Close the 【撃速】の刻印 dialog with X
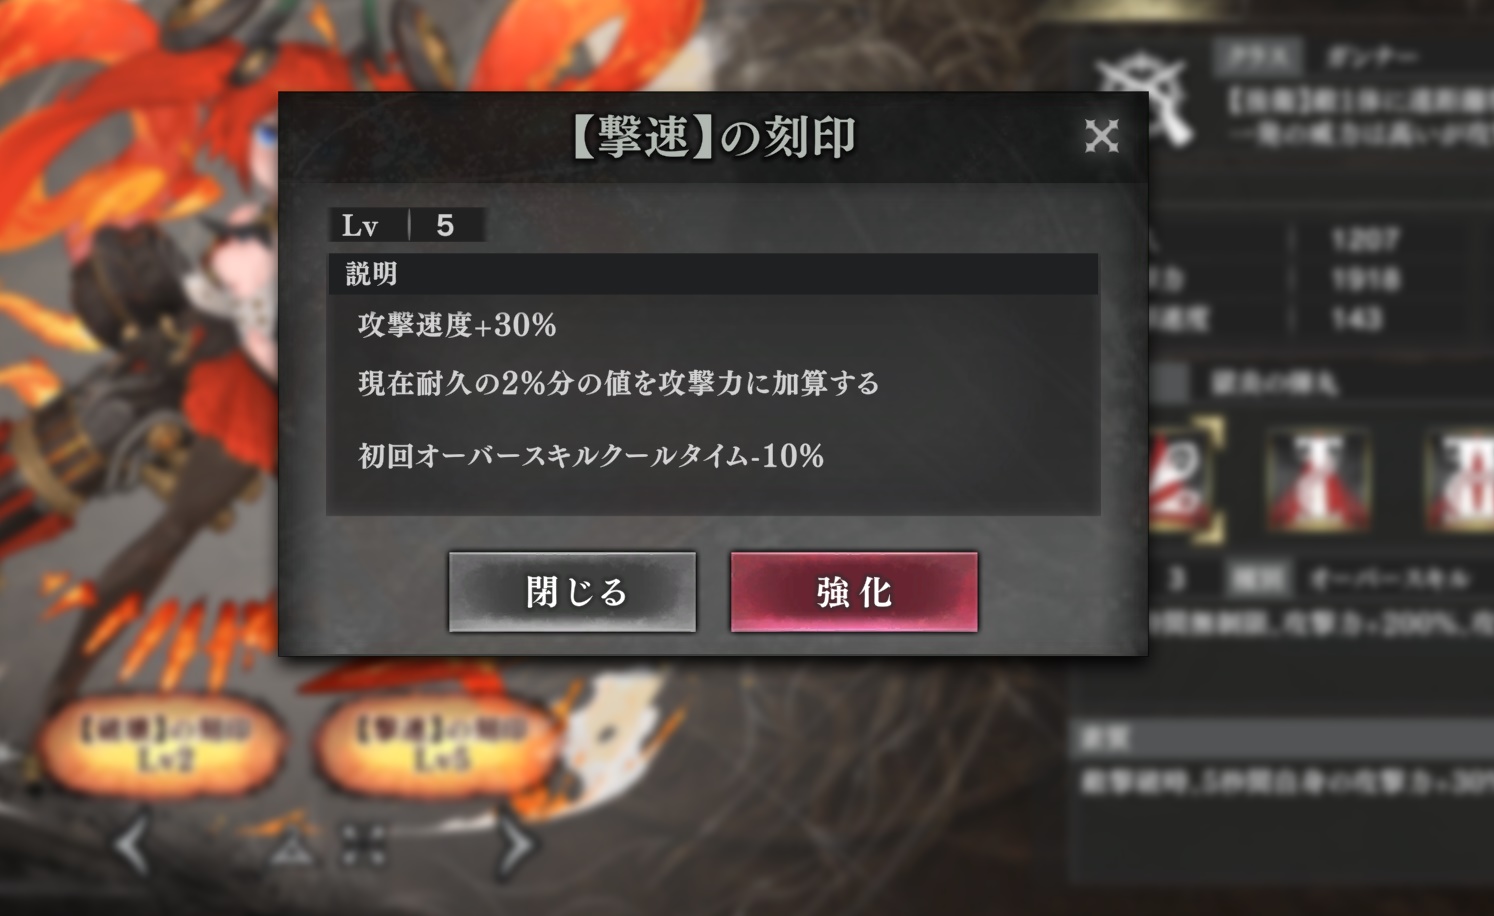1494x916 pixels. 1101,136
